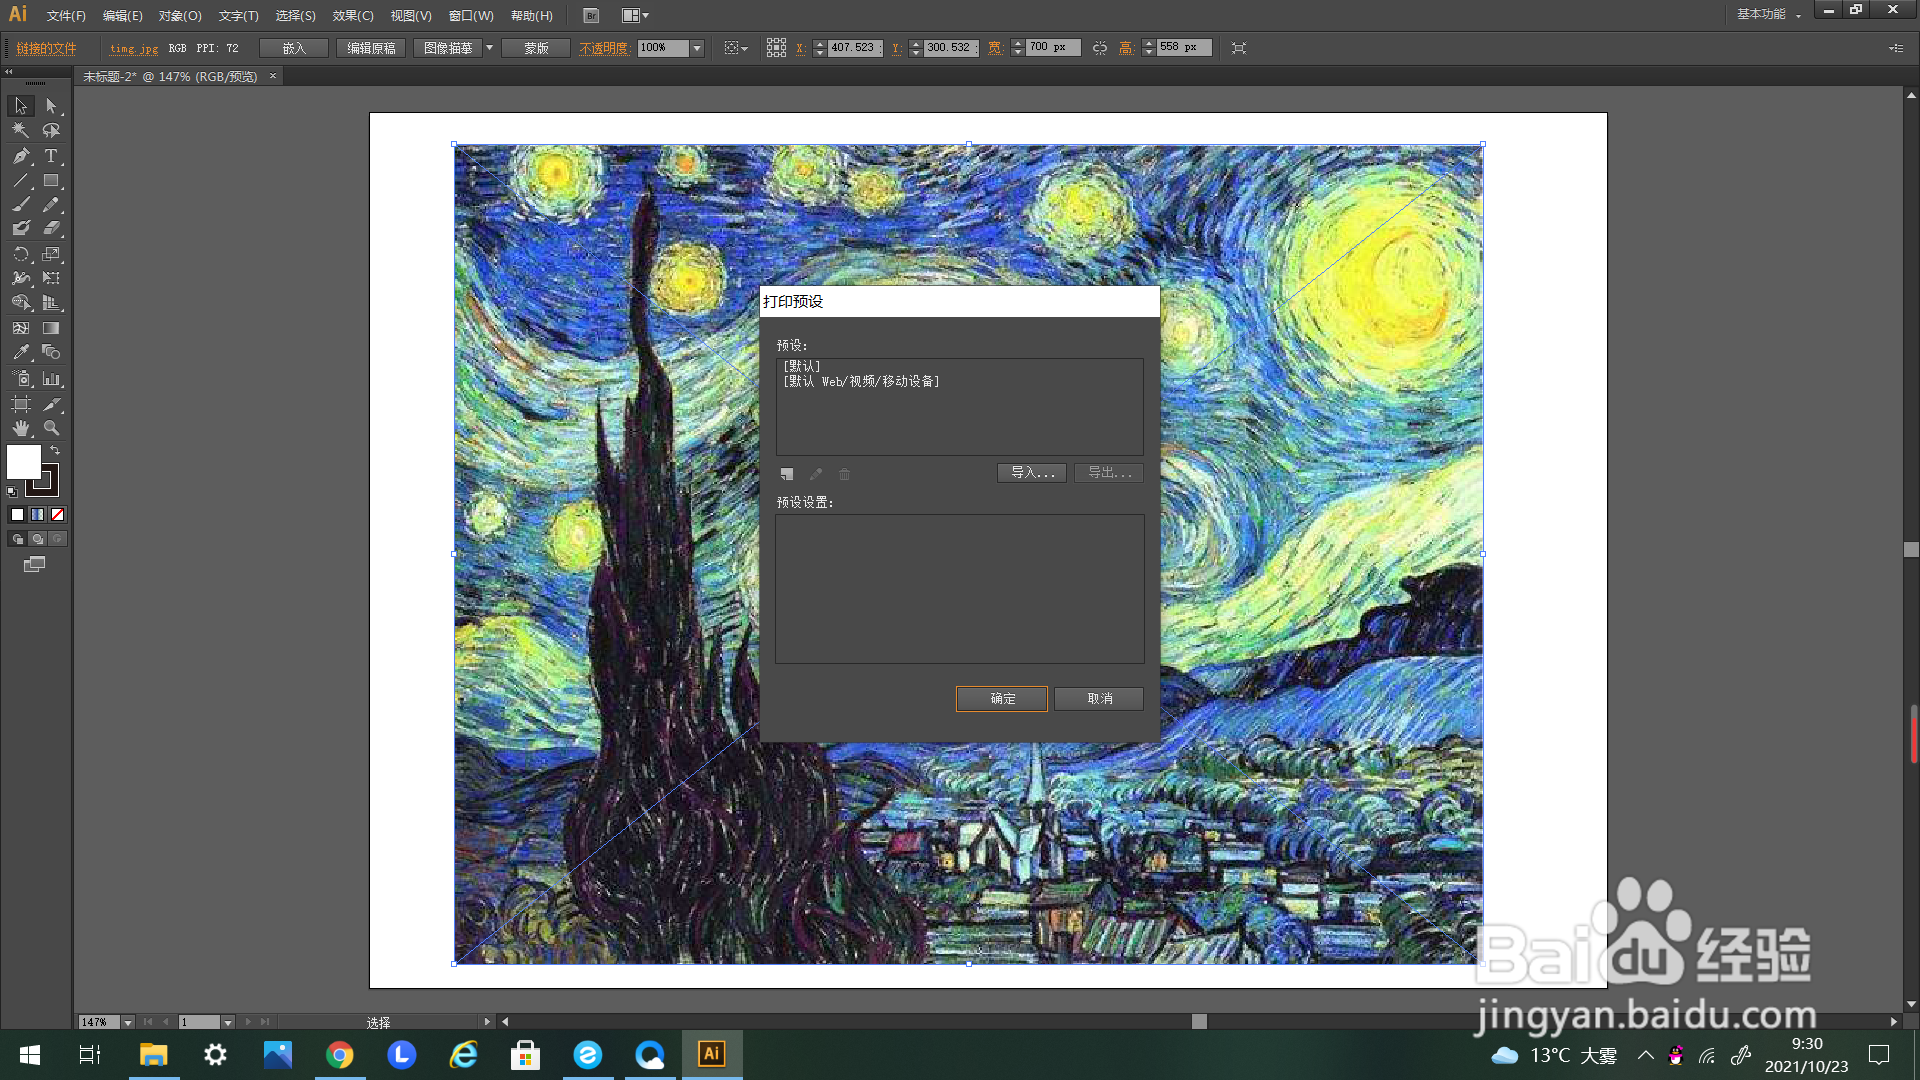Screen dimensions: 1920x1080
Task: Expand the opacity percentage dropdown
Action: pos(697,48)
